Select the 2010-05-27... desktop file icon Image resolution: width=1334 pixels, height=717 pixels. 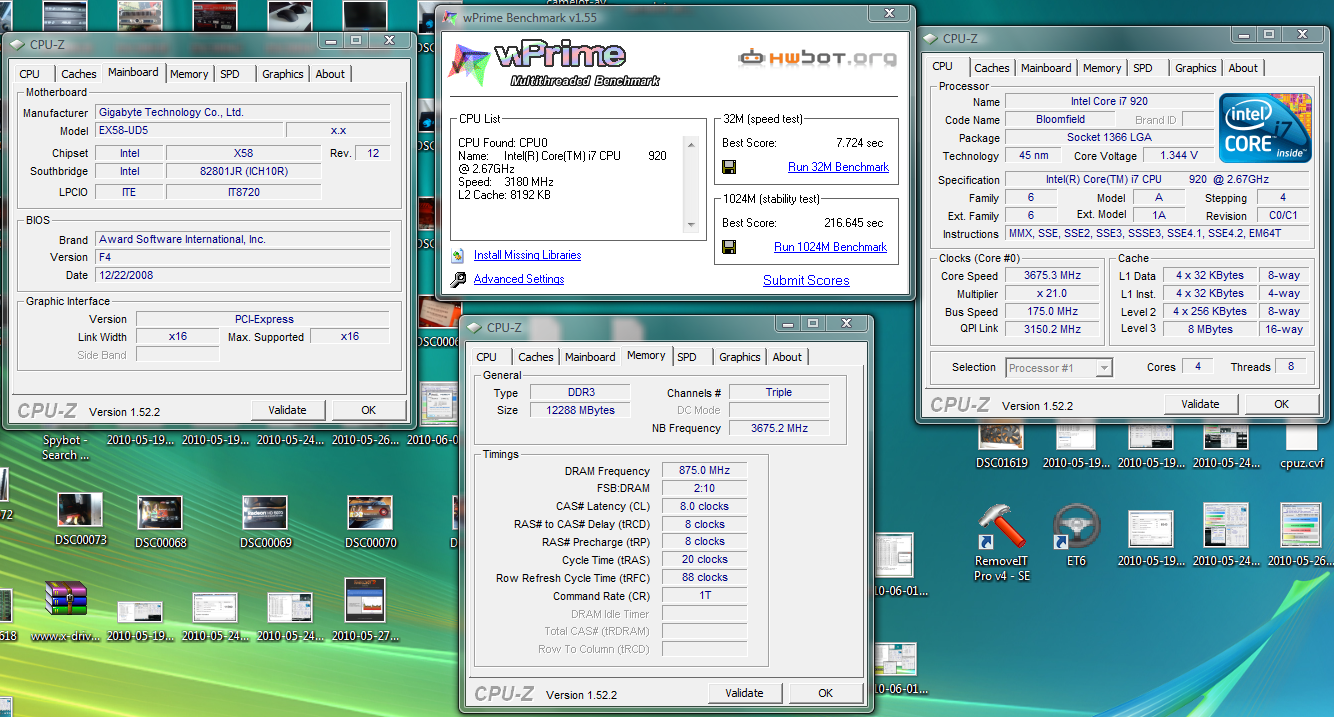(365, 610)
